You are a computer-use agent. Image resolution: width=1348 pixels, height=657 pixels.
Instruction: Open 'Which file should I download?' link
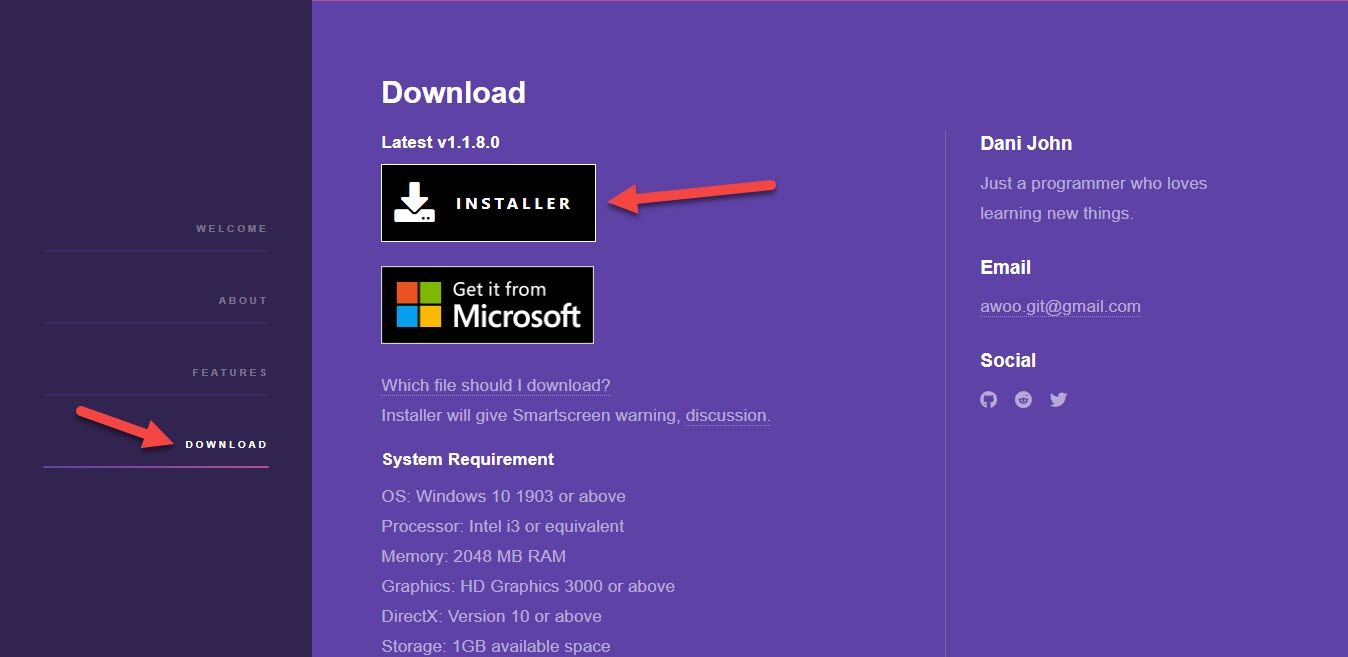click(495, 386)
